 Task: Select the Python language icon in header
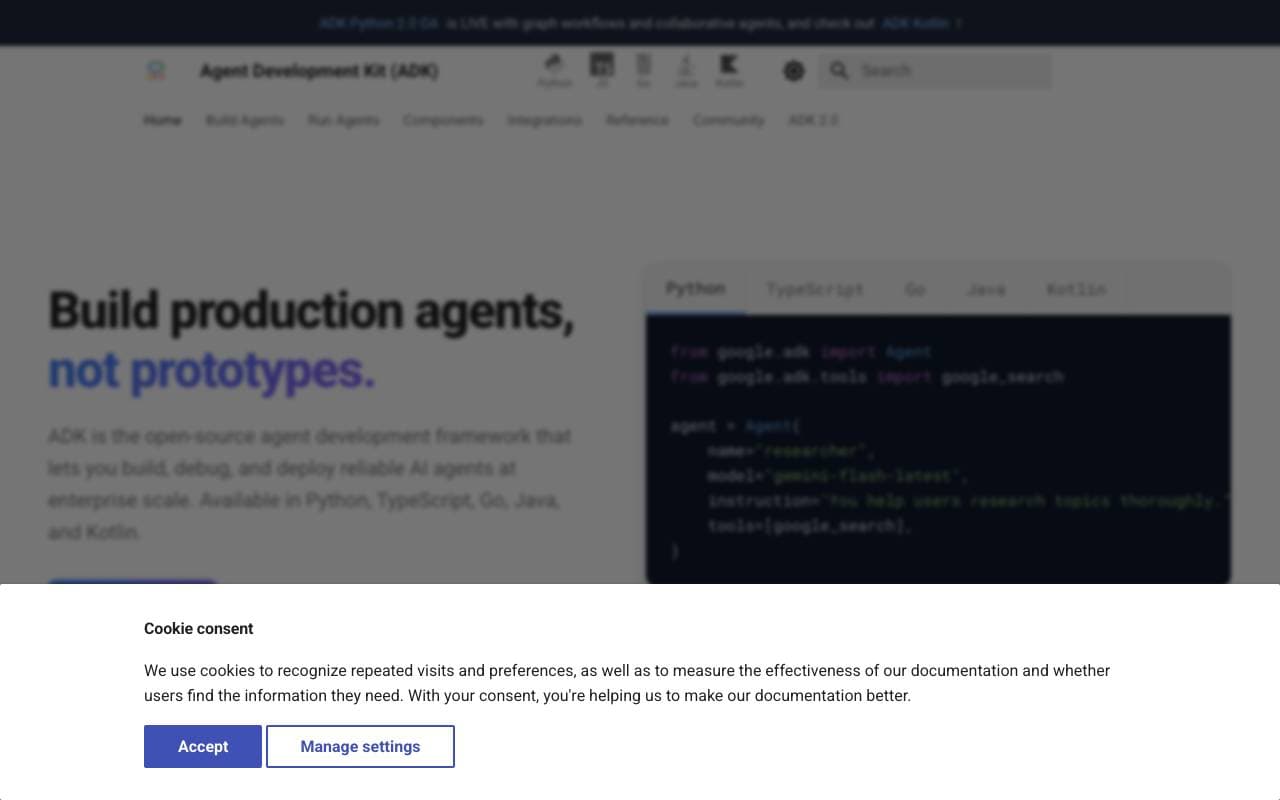pyautogui.click(x=555, y=70)
